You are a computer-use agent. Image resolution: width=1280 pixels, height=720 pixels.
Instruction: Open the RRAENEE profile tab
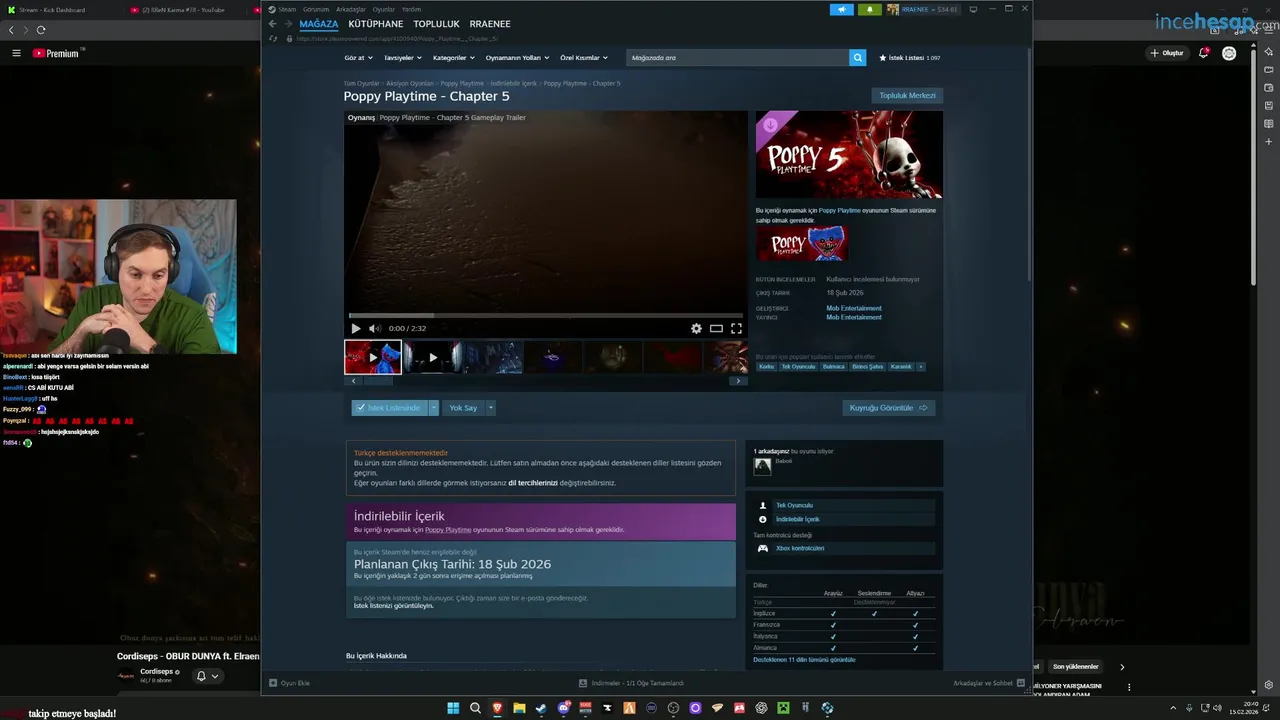point(490,24)
